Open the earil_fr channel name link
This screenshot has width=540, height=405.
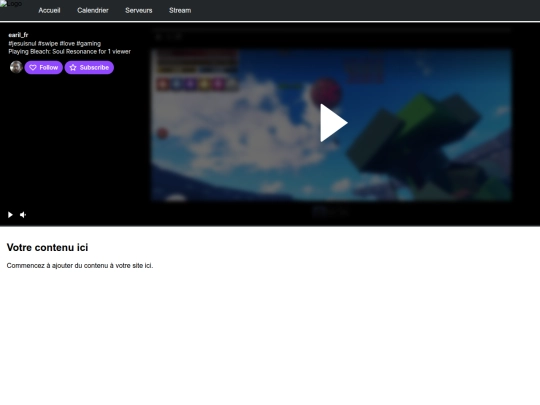click(18, 35)
